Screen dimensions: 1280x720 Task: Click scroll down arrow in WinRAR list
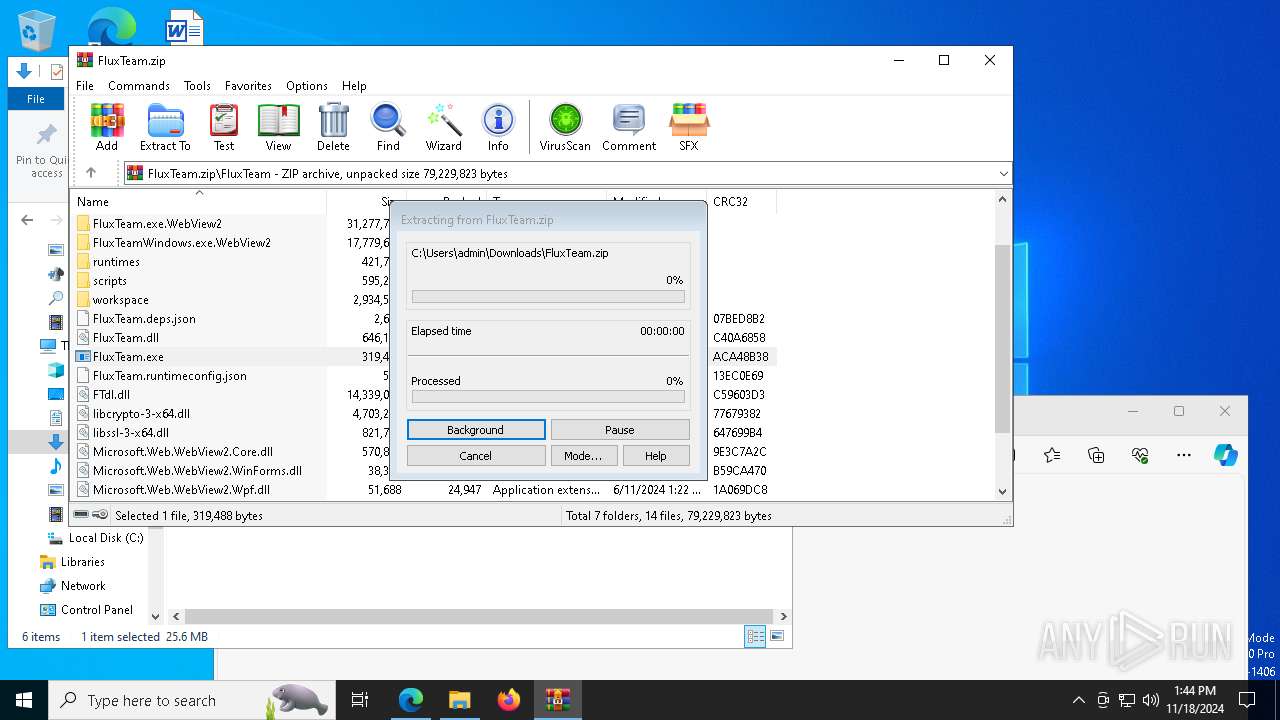coord(1003,491)
